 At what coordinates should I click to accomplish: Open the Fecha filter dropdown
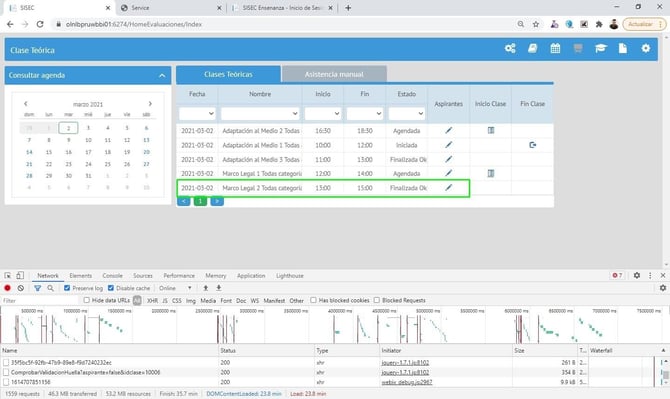pyautogui.click(x=197, y=113)
